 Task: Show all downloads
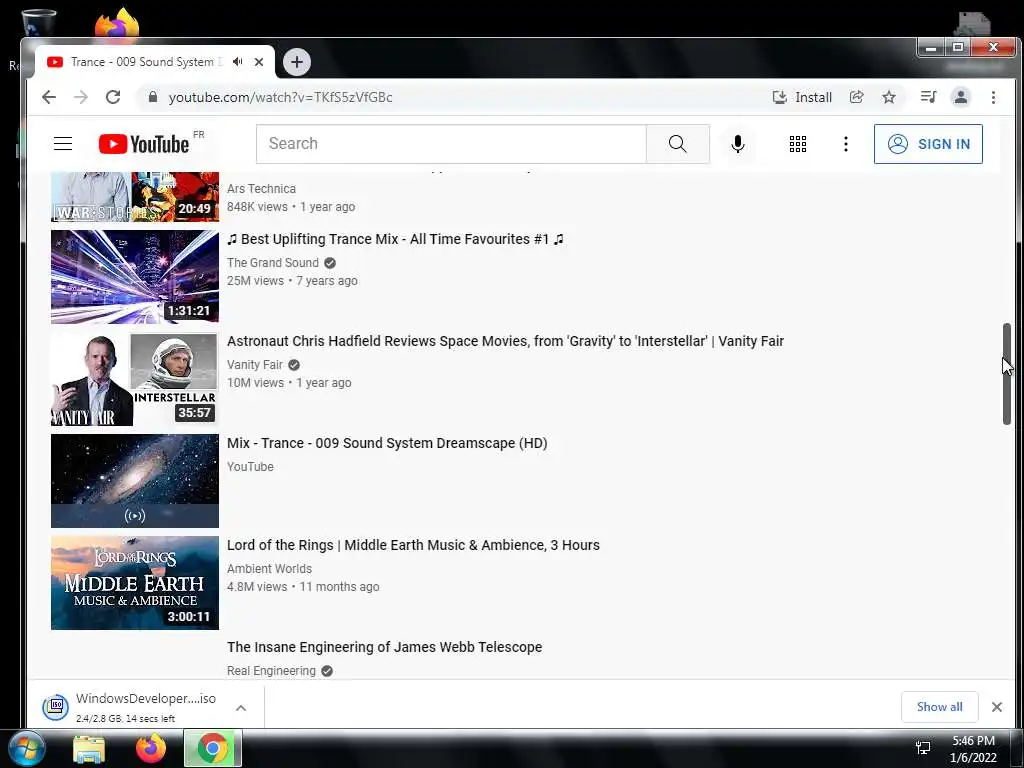[x=939, y=707]
